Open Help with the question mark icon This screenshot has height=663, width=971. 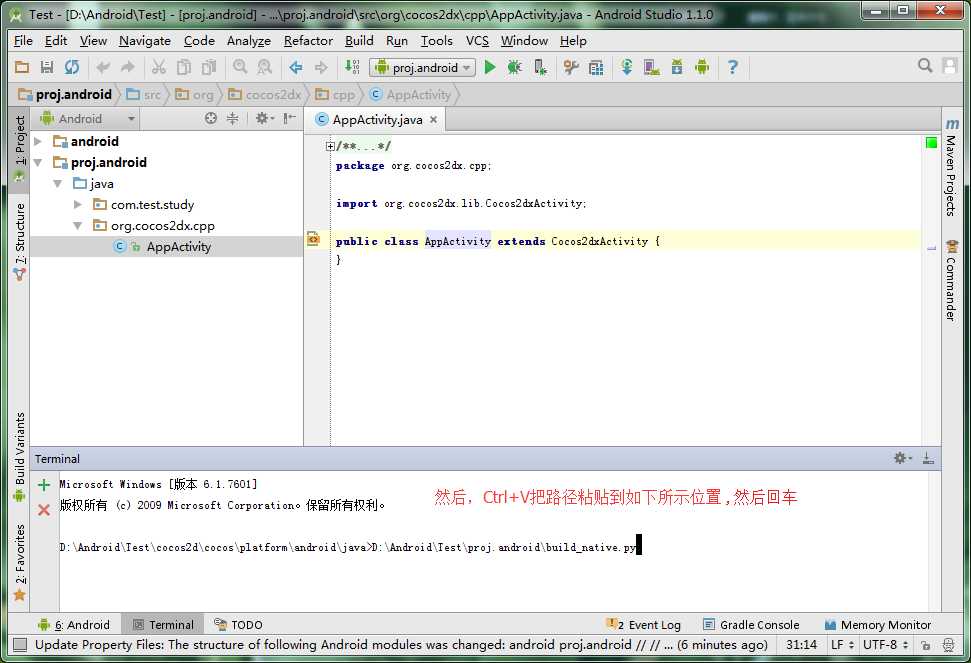[733, 67]
